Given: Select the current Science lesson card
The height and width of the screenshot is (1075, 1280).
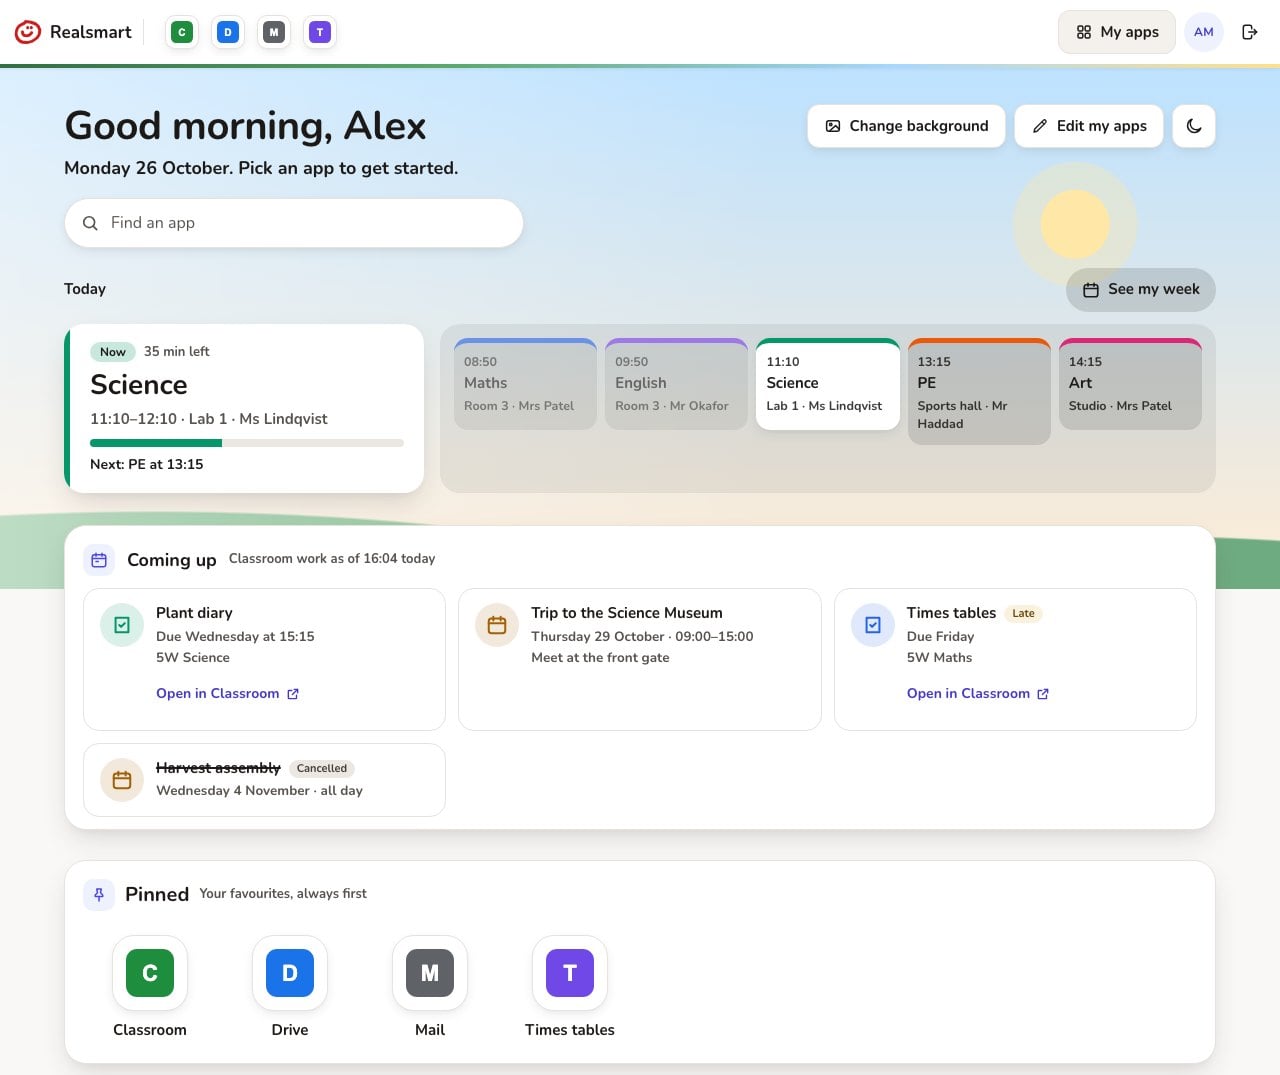Looking at the screenshot, I should (x=244, y=408).
